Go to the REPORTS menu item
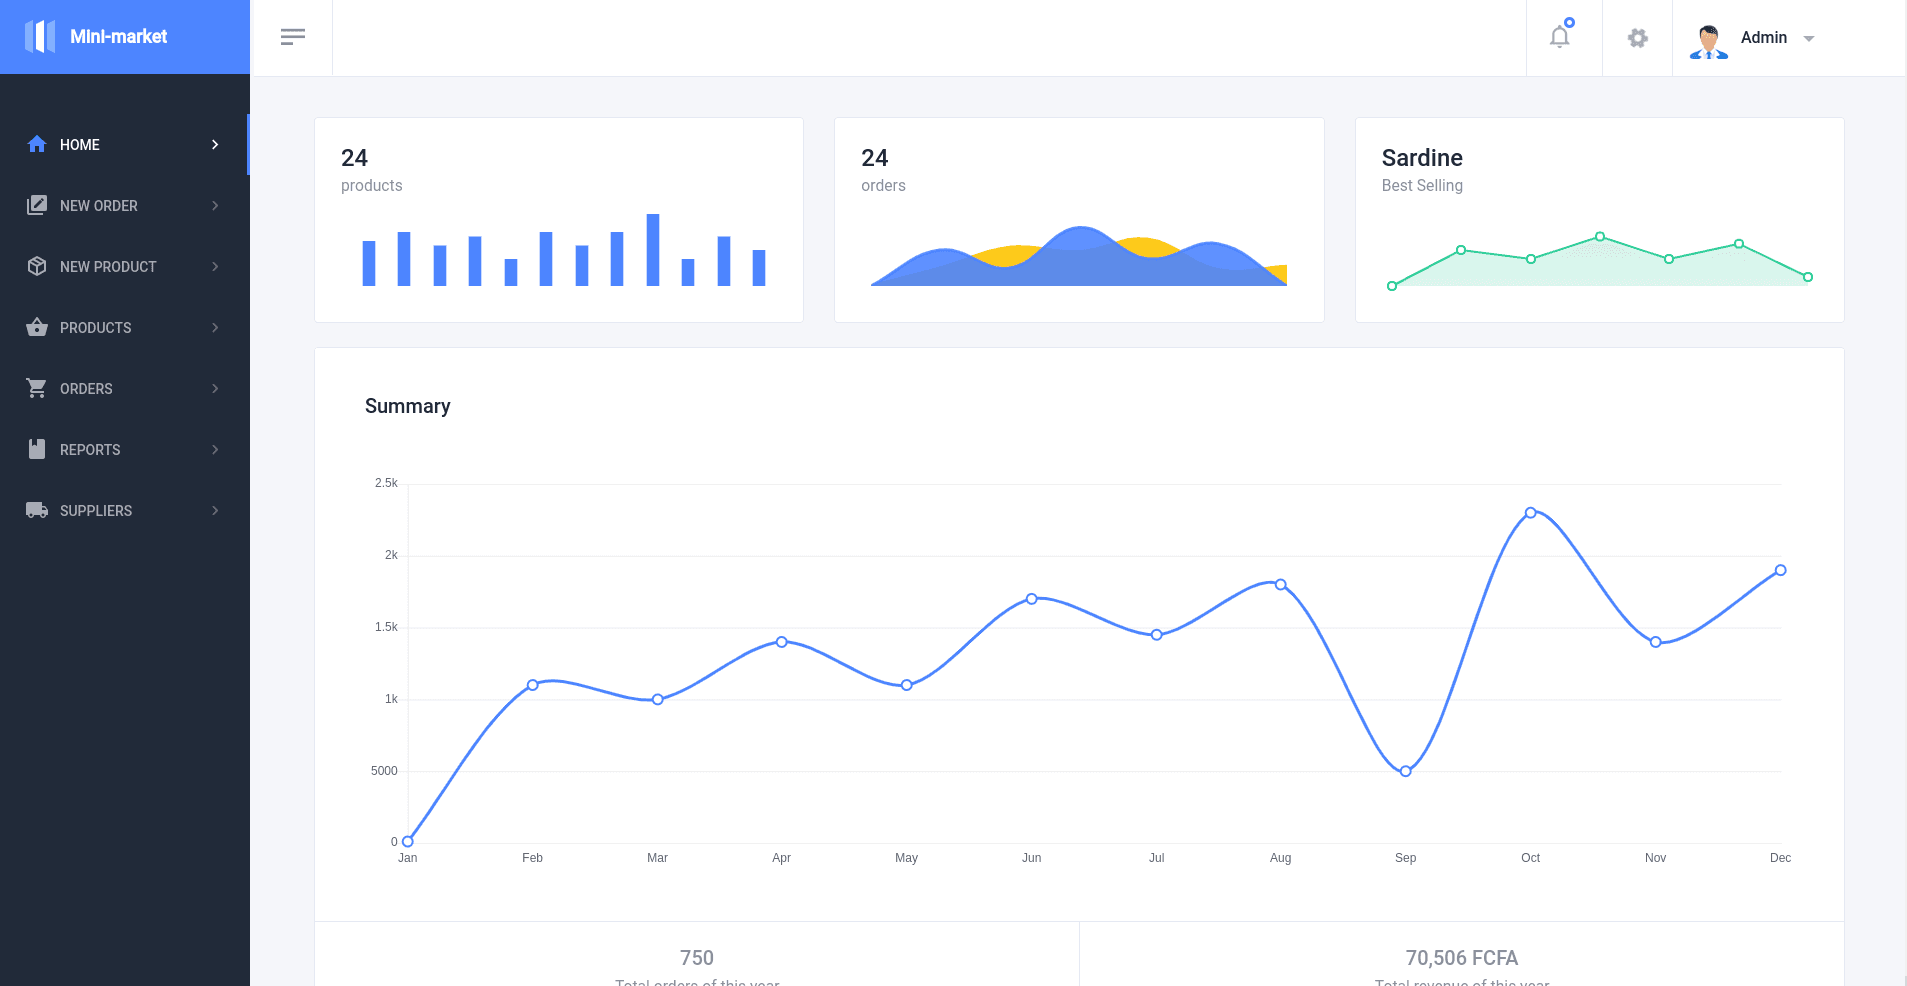Viewport: 1907px width, 986px height. 90,450
